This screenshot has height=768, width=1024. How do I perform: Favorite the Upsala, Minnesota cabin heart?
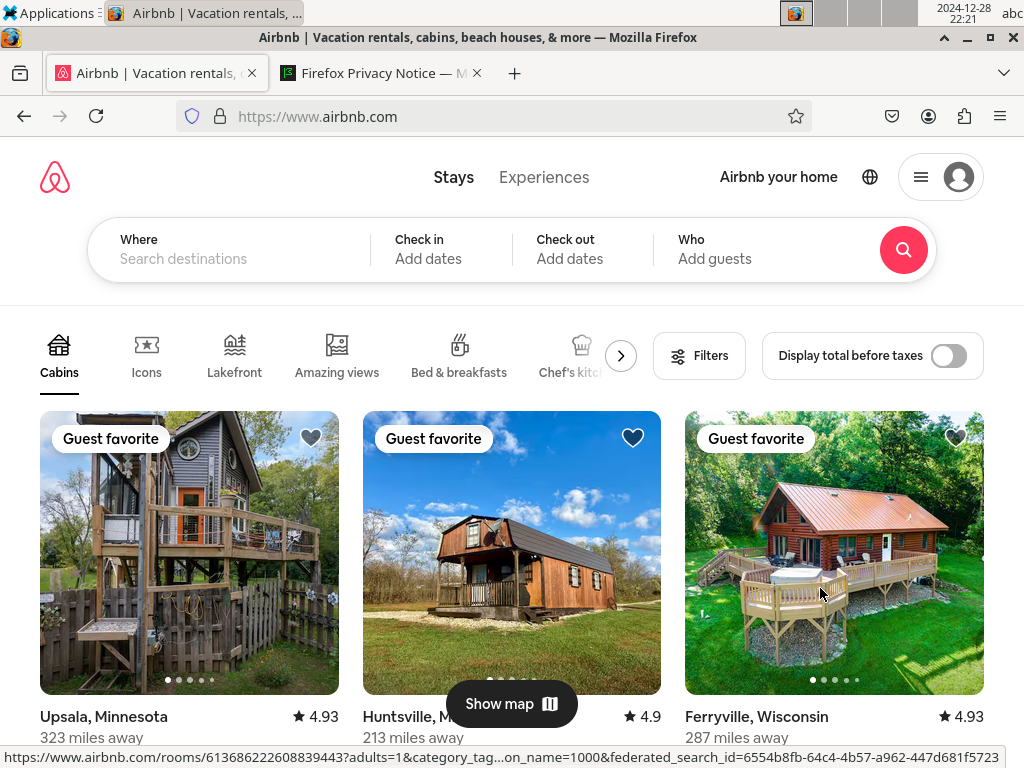[311, 438]
